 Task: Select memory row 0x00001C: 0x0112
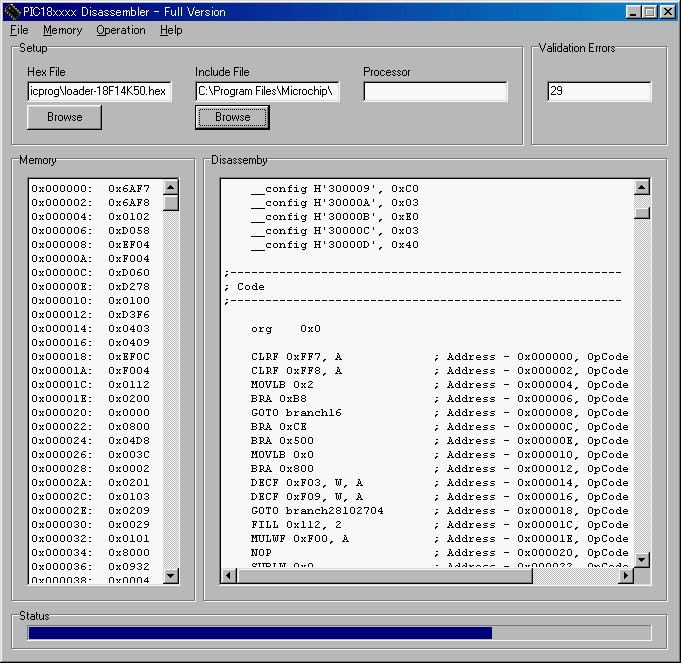pyautogui.click(x=90, y=384)
